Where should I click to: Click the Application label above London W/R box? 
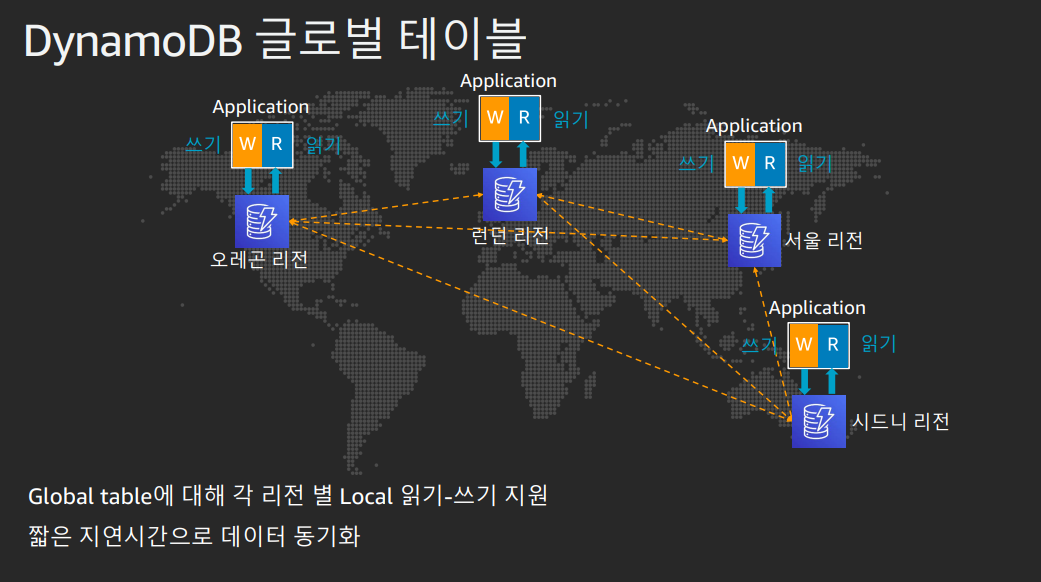(x=509, y=81)
